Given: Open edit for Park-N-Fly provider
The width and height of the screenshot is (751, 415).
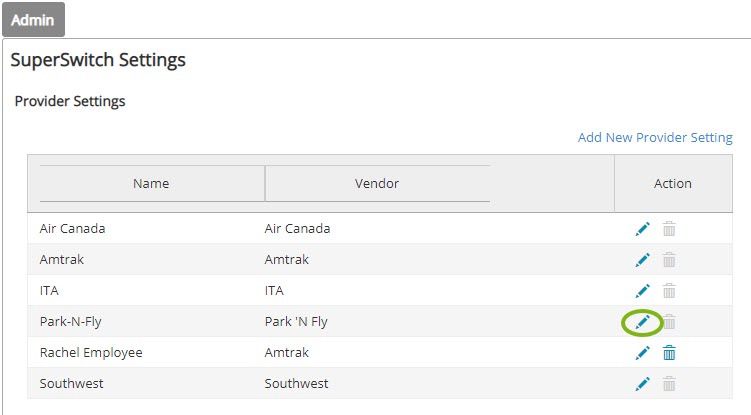Looking at the screenshot, I should [642, 322].
